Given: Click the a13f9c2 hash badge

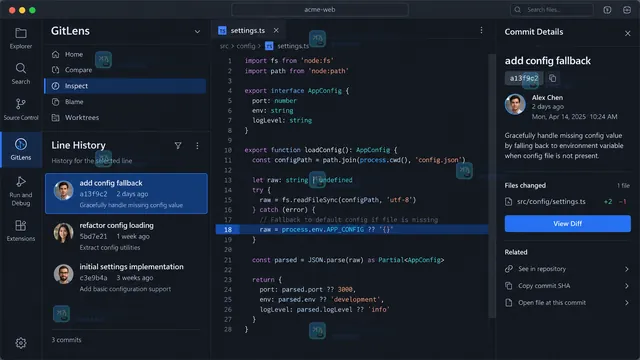Looking at the screenshot, I should (x=524, y=78).
